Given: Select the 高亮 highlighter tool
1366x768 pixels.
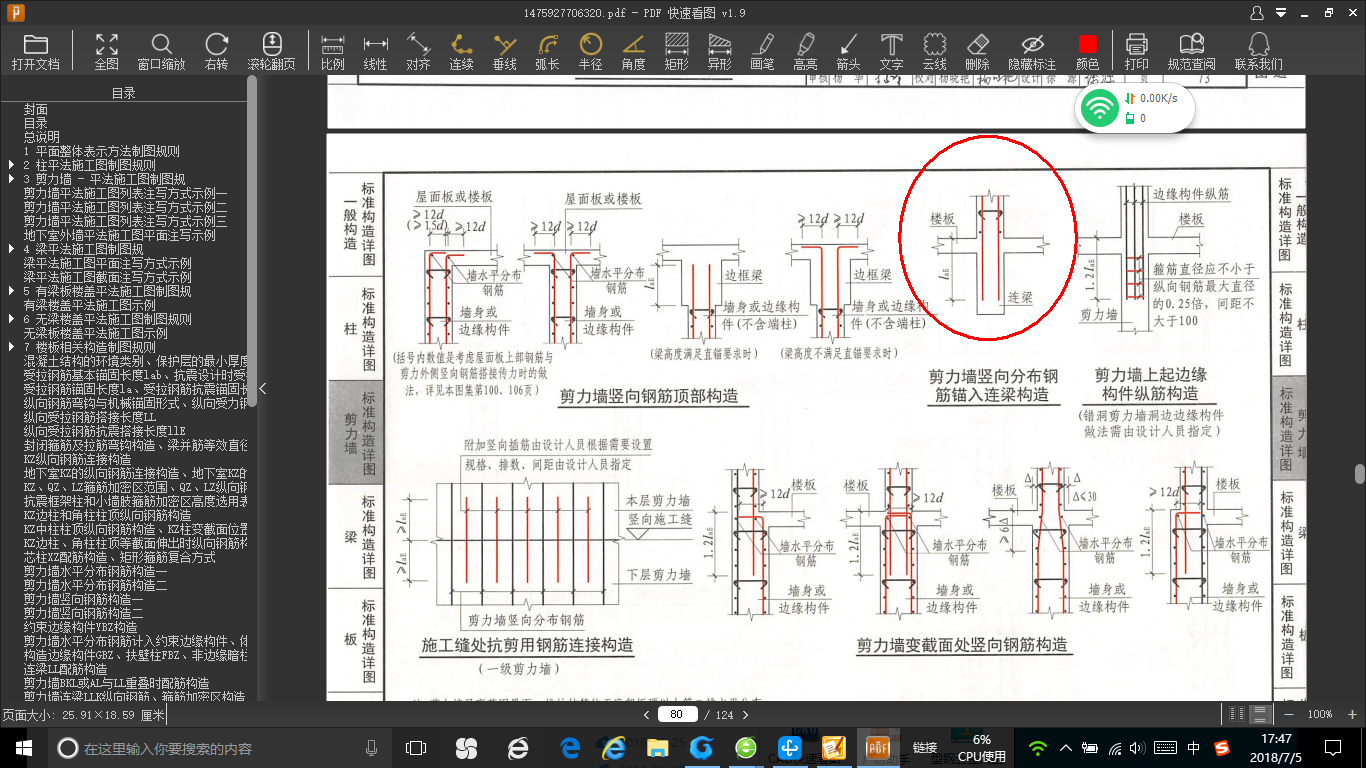Looking at the screenshot, I should (x=806, y=52).
